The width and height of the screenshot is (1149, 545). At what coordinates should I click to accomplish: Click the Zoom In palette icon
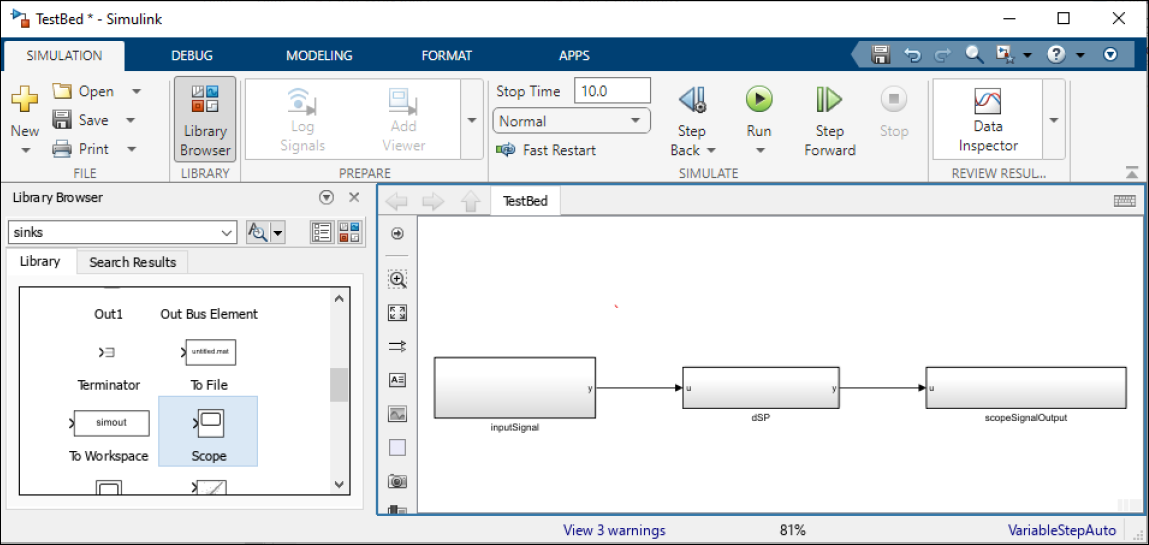click(x=397, y=280)
